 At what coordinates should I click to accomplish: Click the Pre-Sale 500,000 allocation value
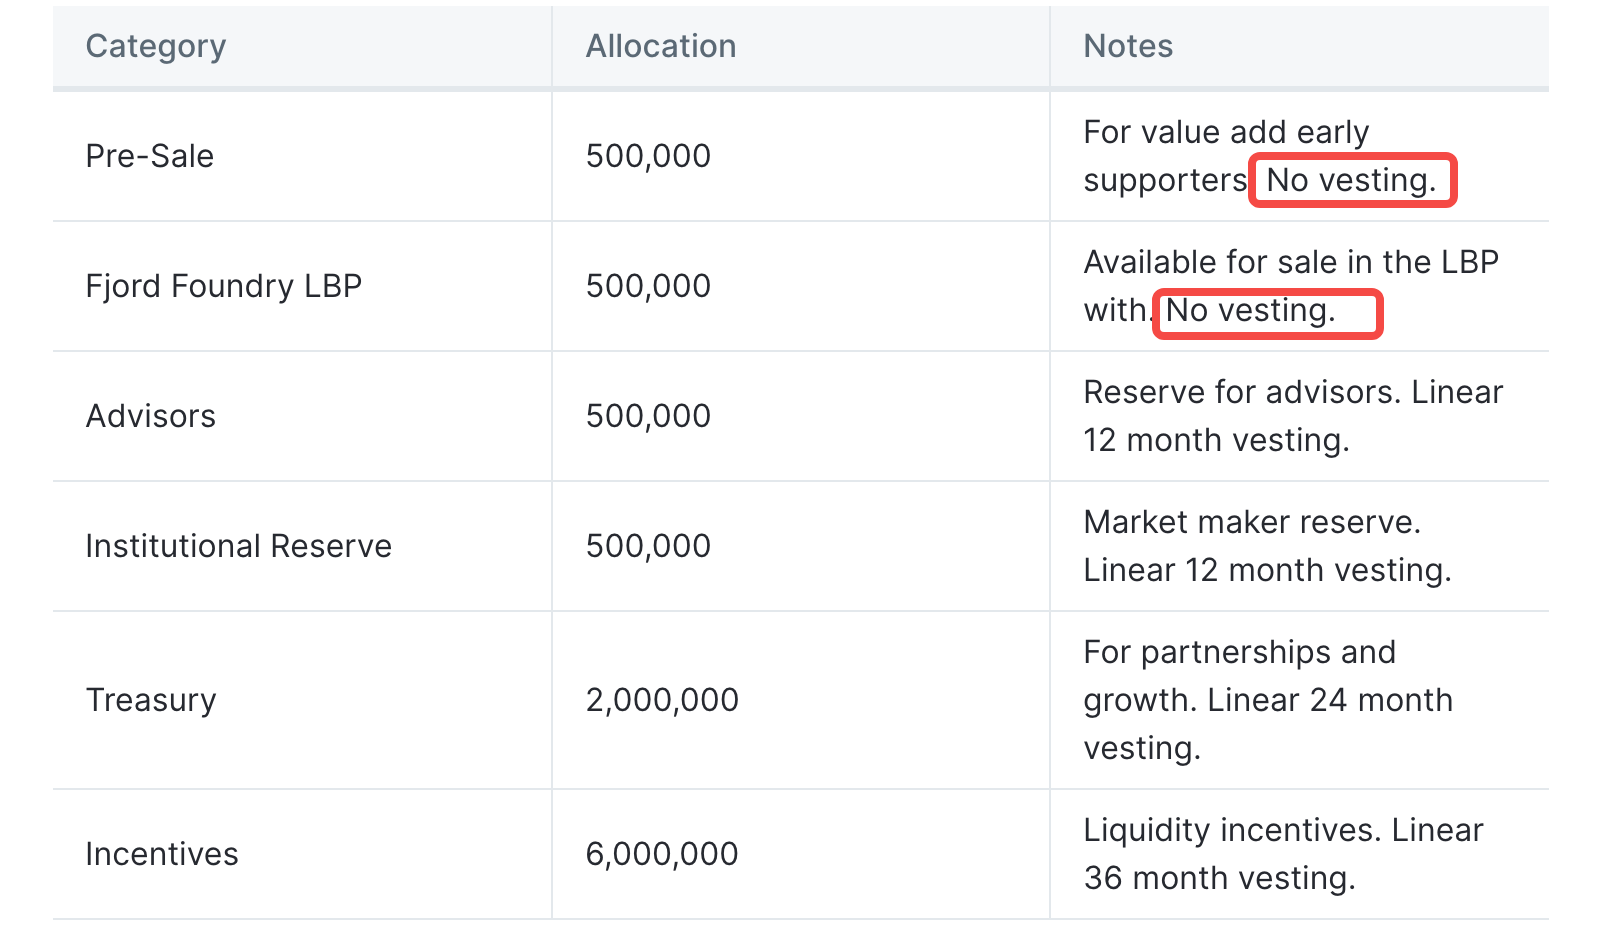(648, 156)
